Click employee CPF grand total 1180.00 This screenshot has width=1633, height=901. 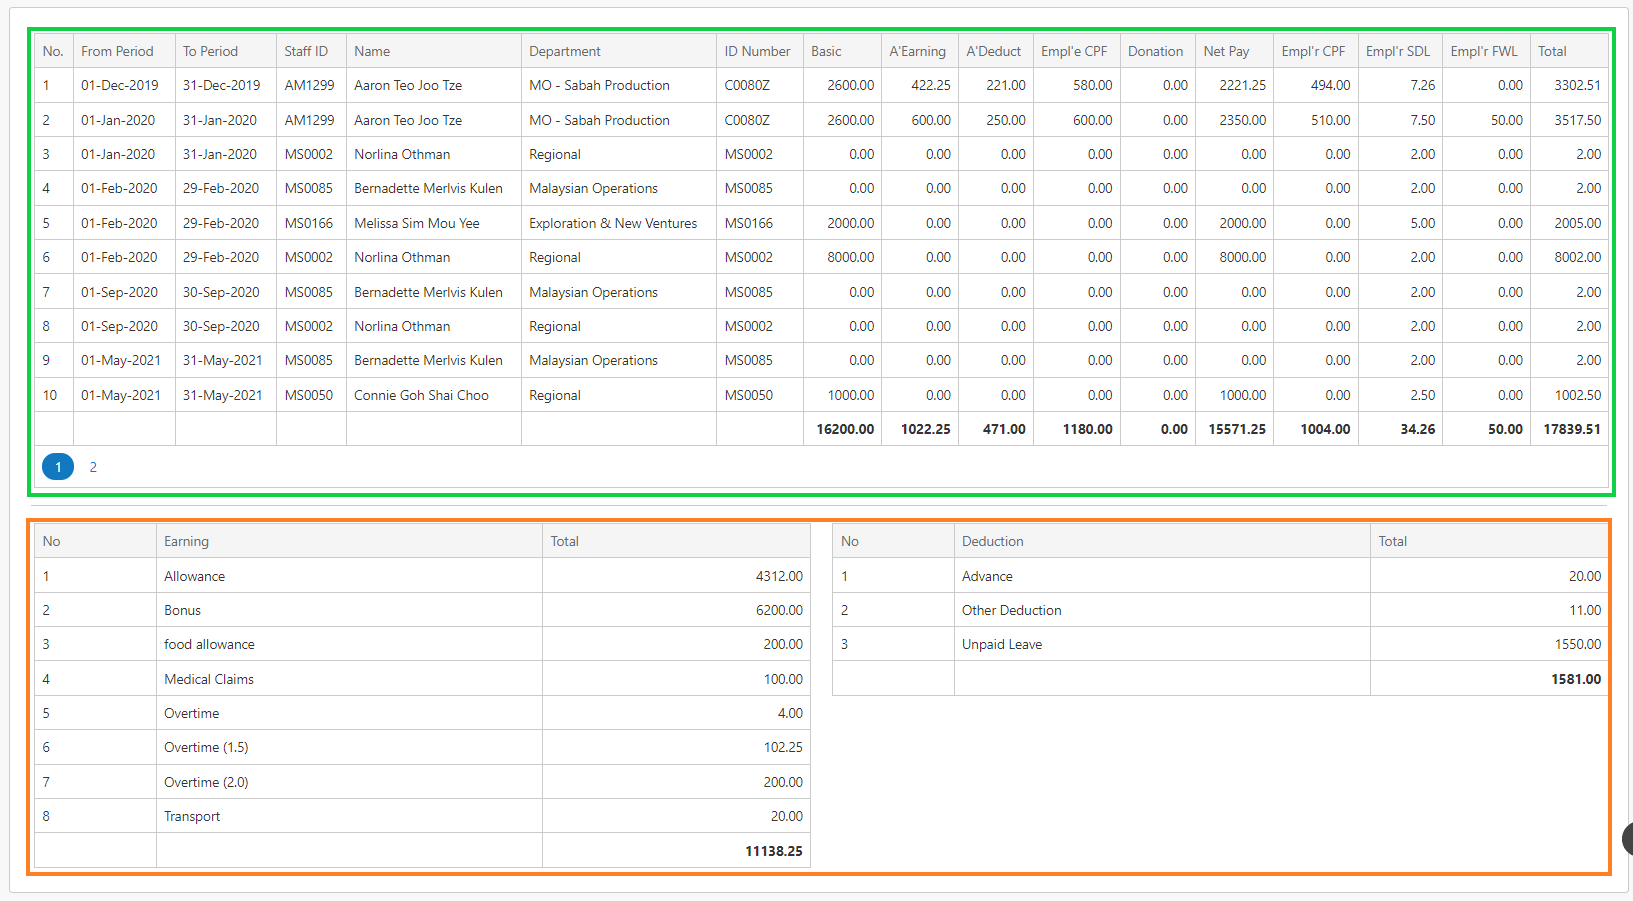click(1087, 429)
